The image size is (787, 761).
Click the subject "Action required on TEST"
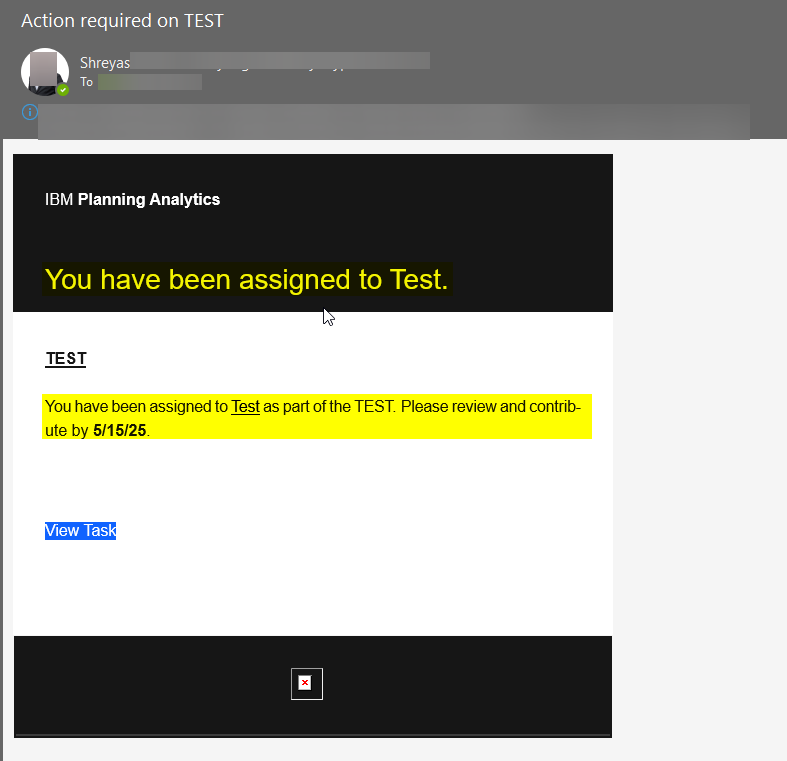coord(122,21)
